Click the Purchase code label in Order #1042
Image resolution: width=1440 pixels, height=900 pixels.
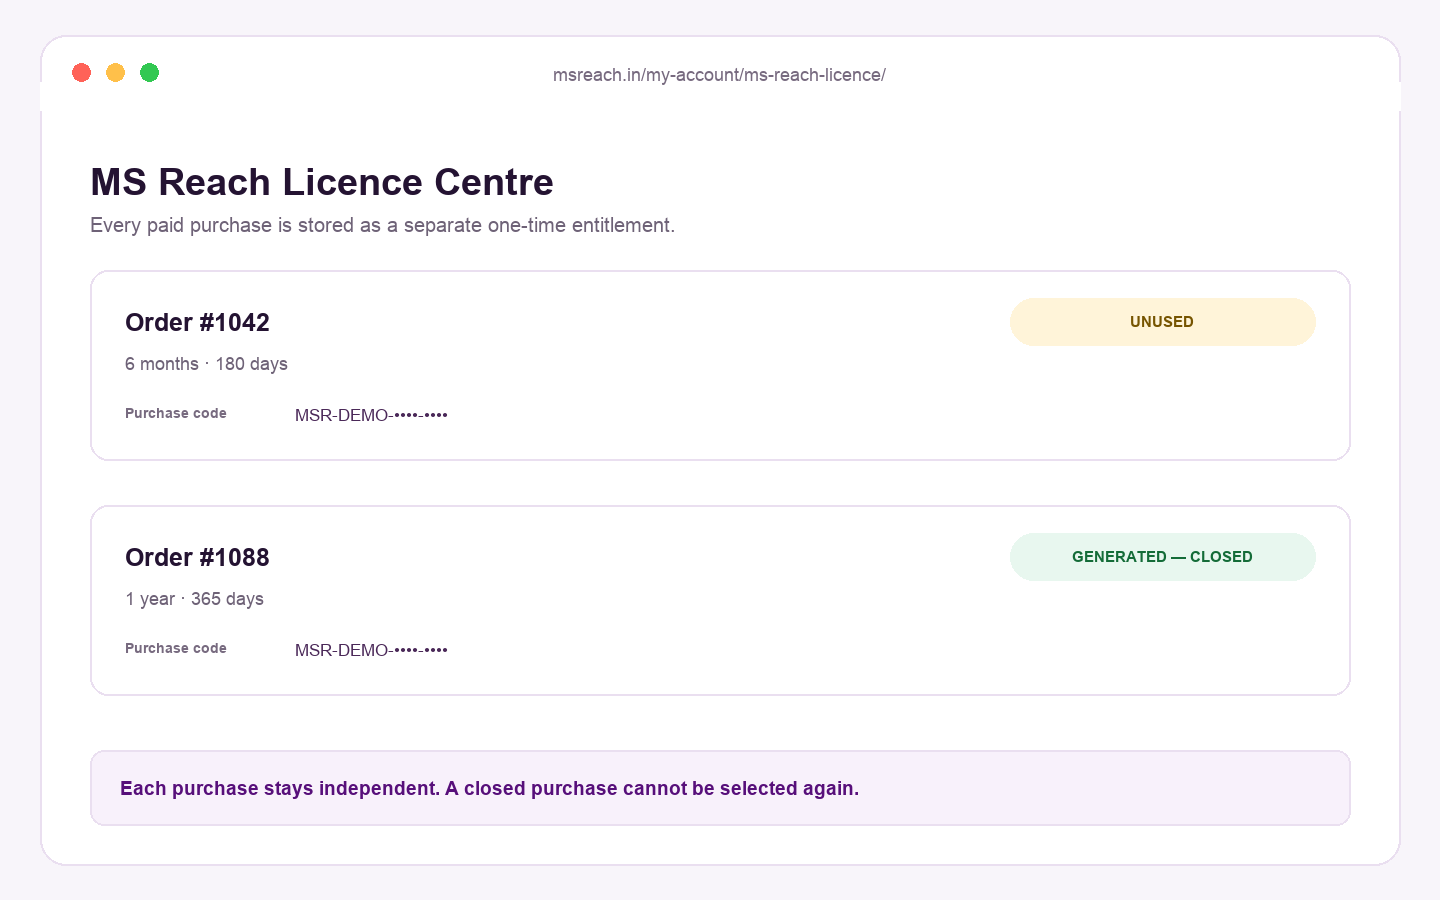(176, 413)
